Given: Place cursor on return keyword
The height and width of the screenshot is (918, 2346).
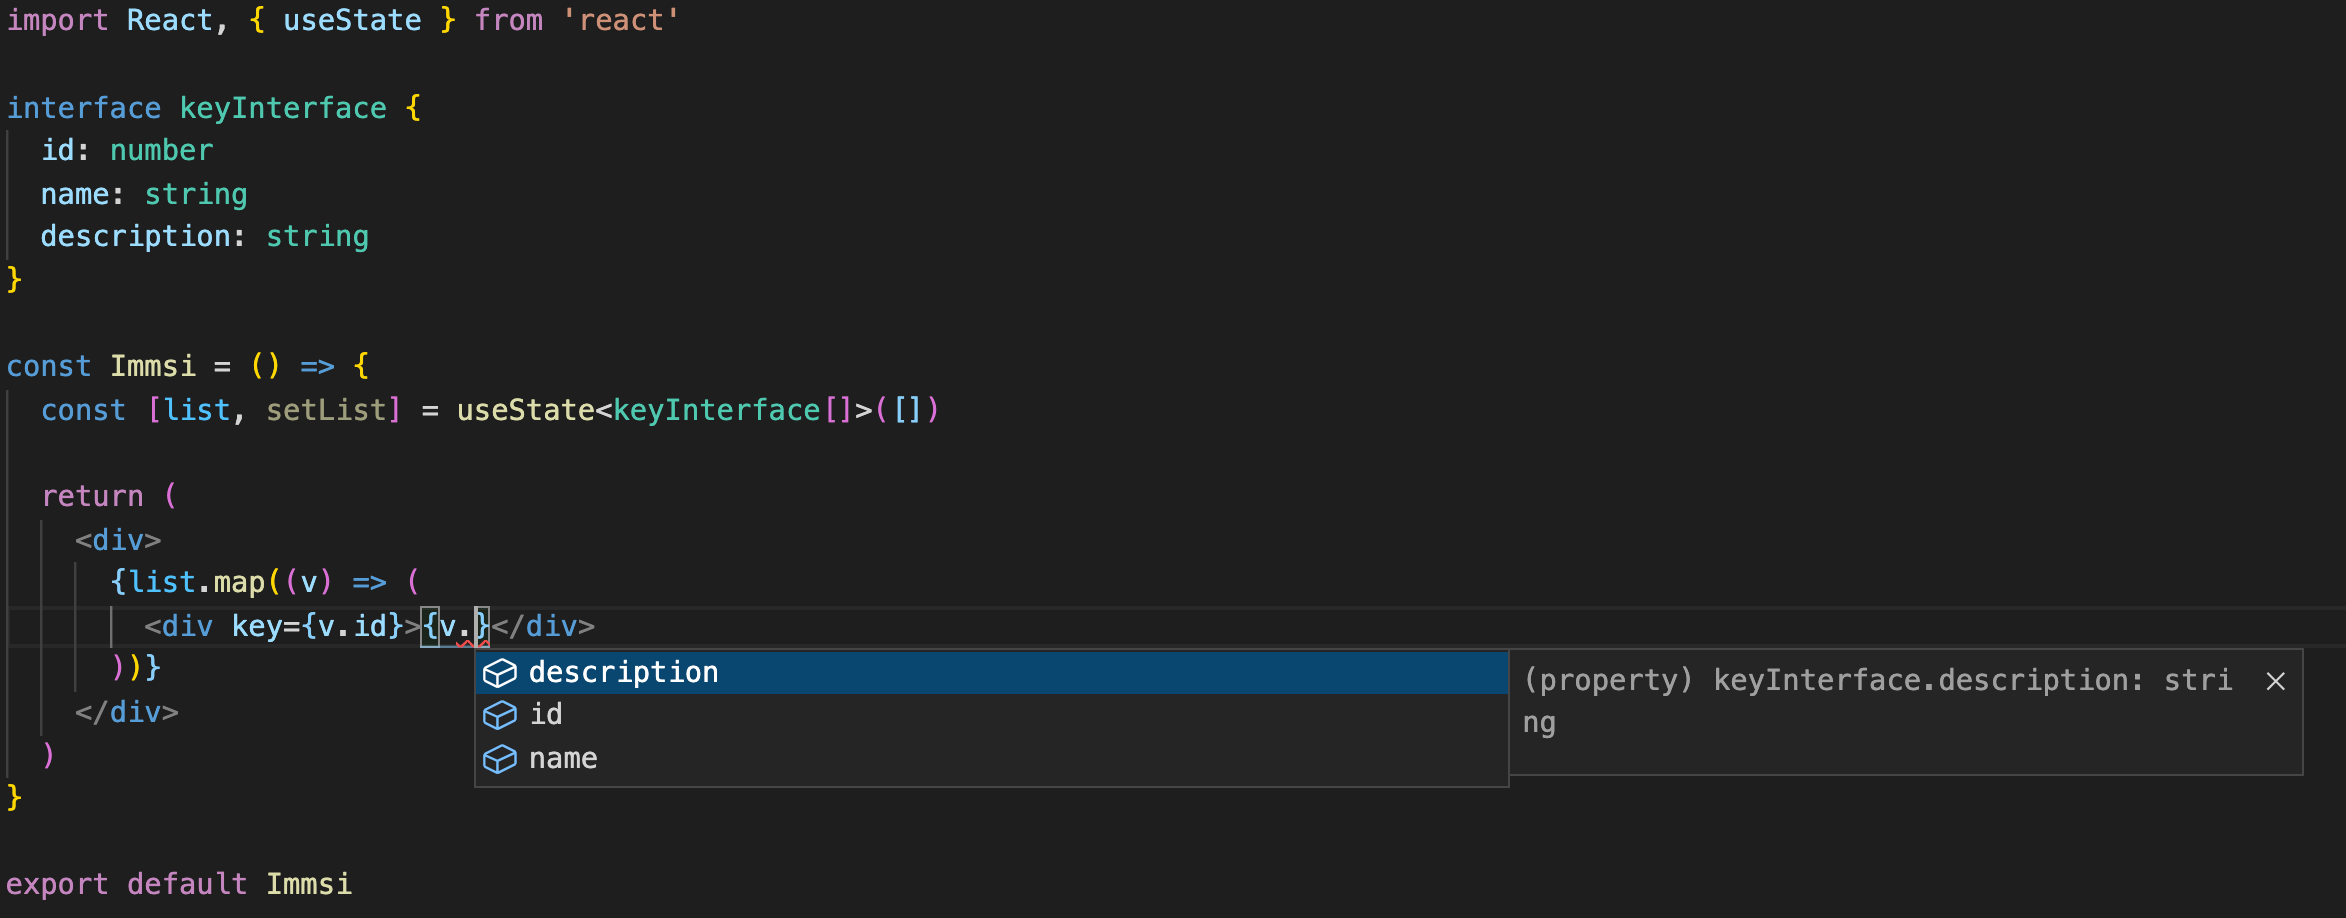Looking at the screenshot, I should [x=92, y=496].
